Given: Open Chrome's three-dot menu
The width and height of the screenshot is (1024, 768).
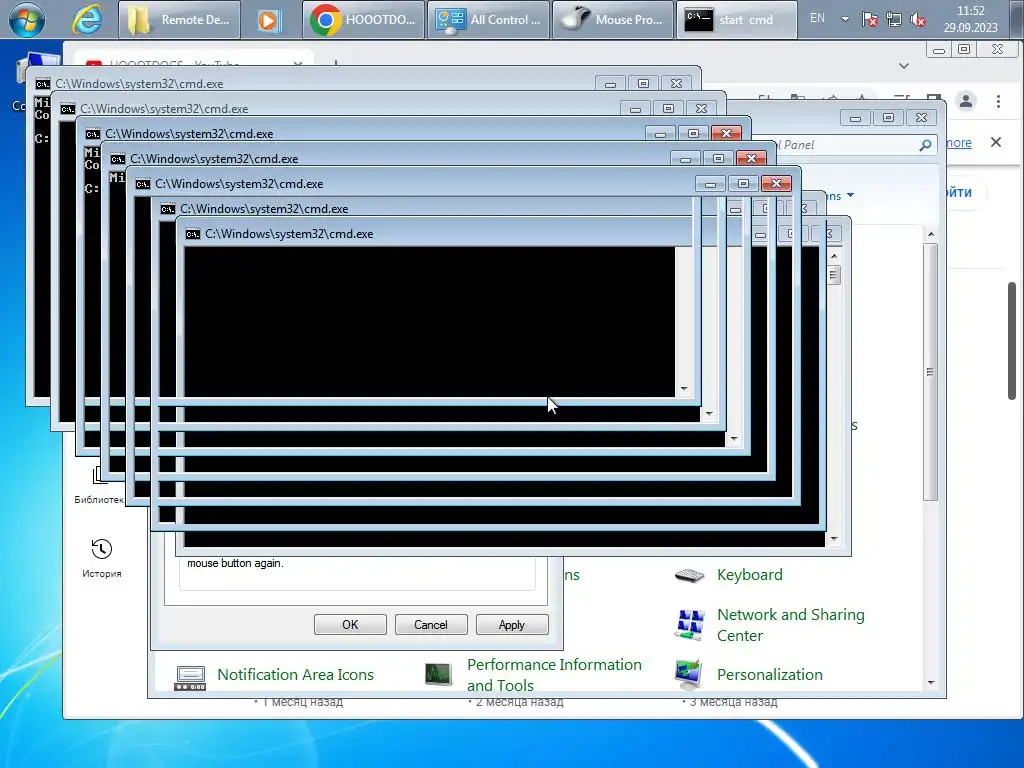Looking at the screenshot, I should tap(998, 101).
